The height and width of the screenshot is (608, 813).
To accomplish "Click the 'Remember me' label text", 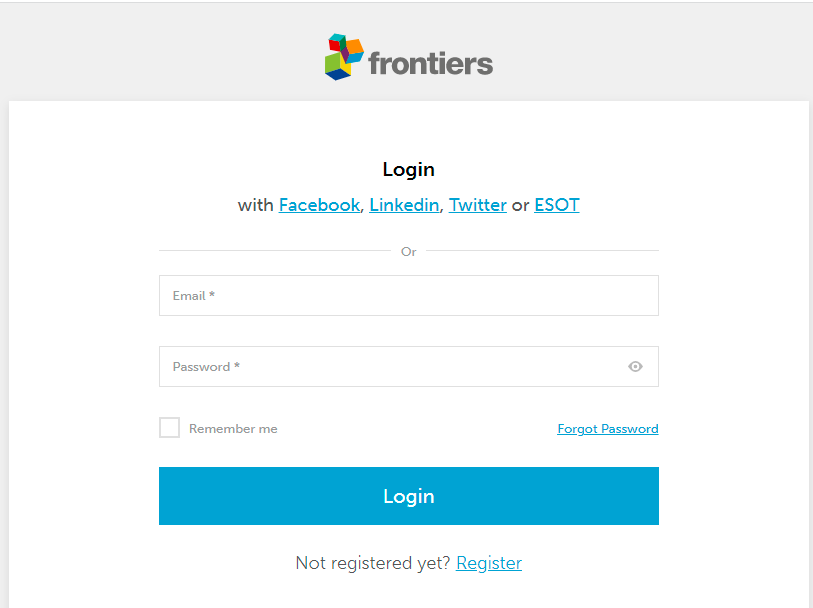I will (233, 429).
